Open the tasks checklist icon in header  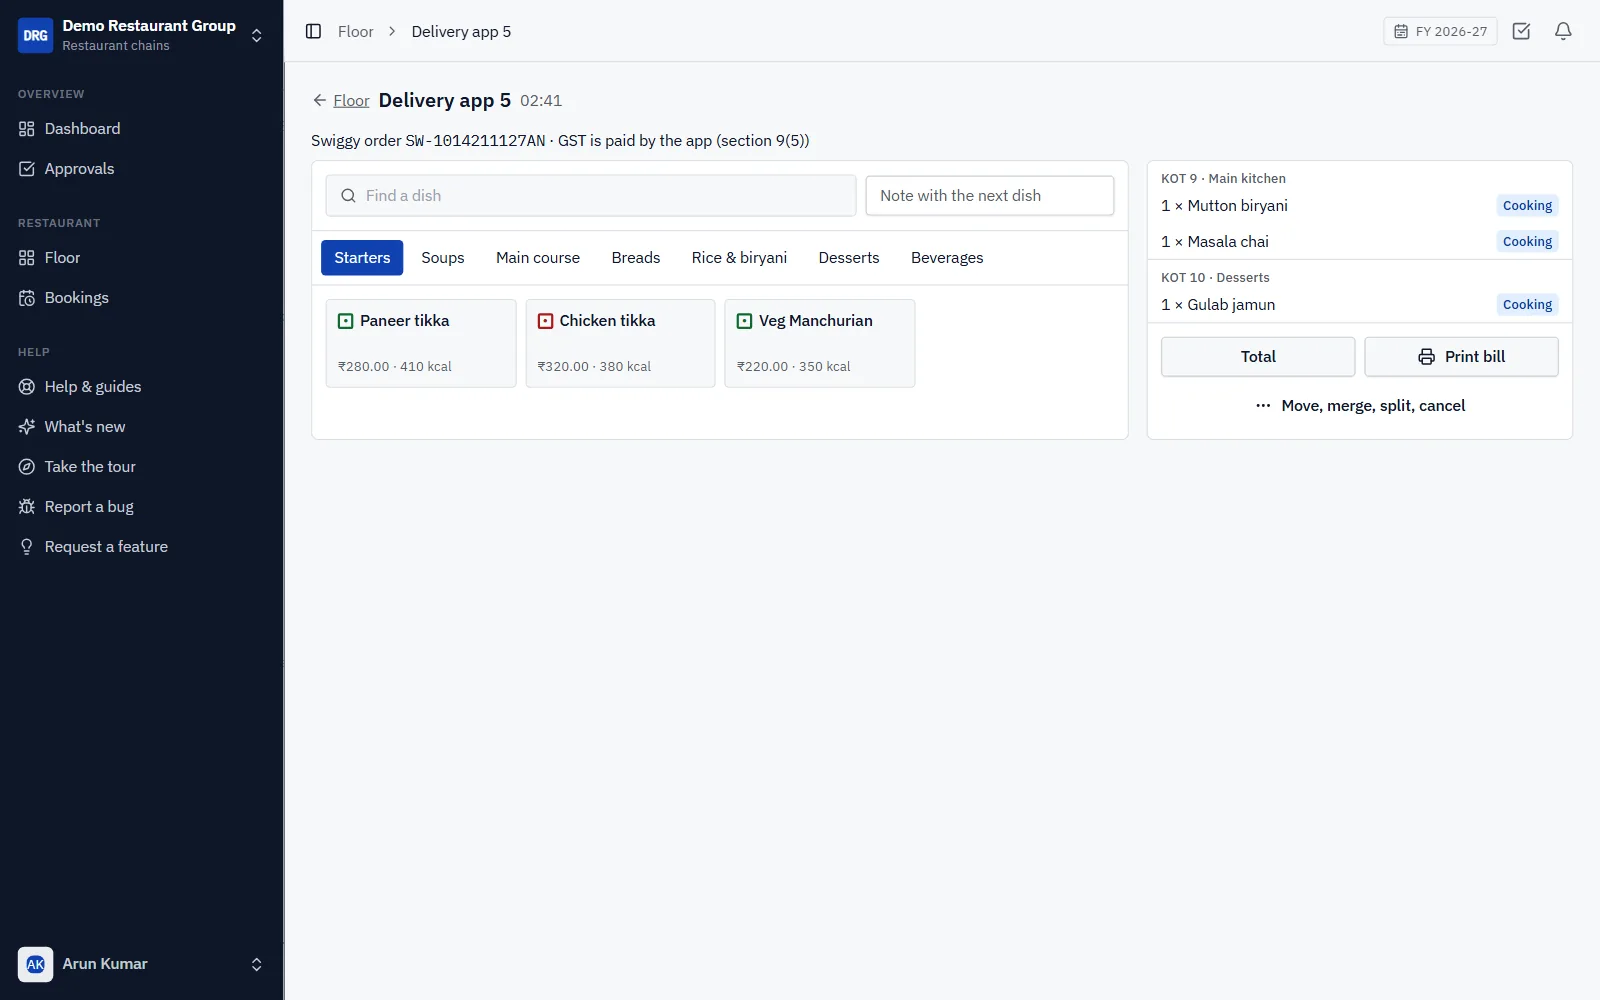[x=1521, y=31]
